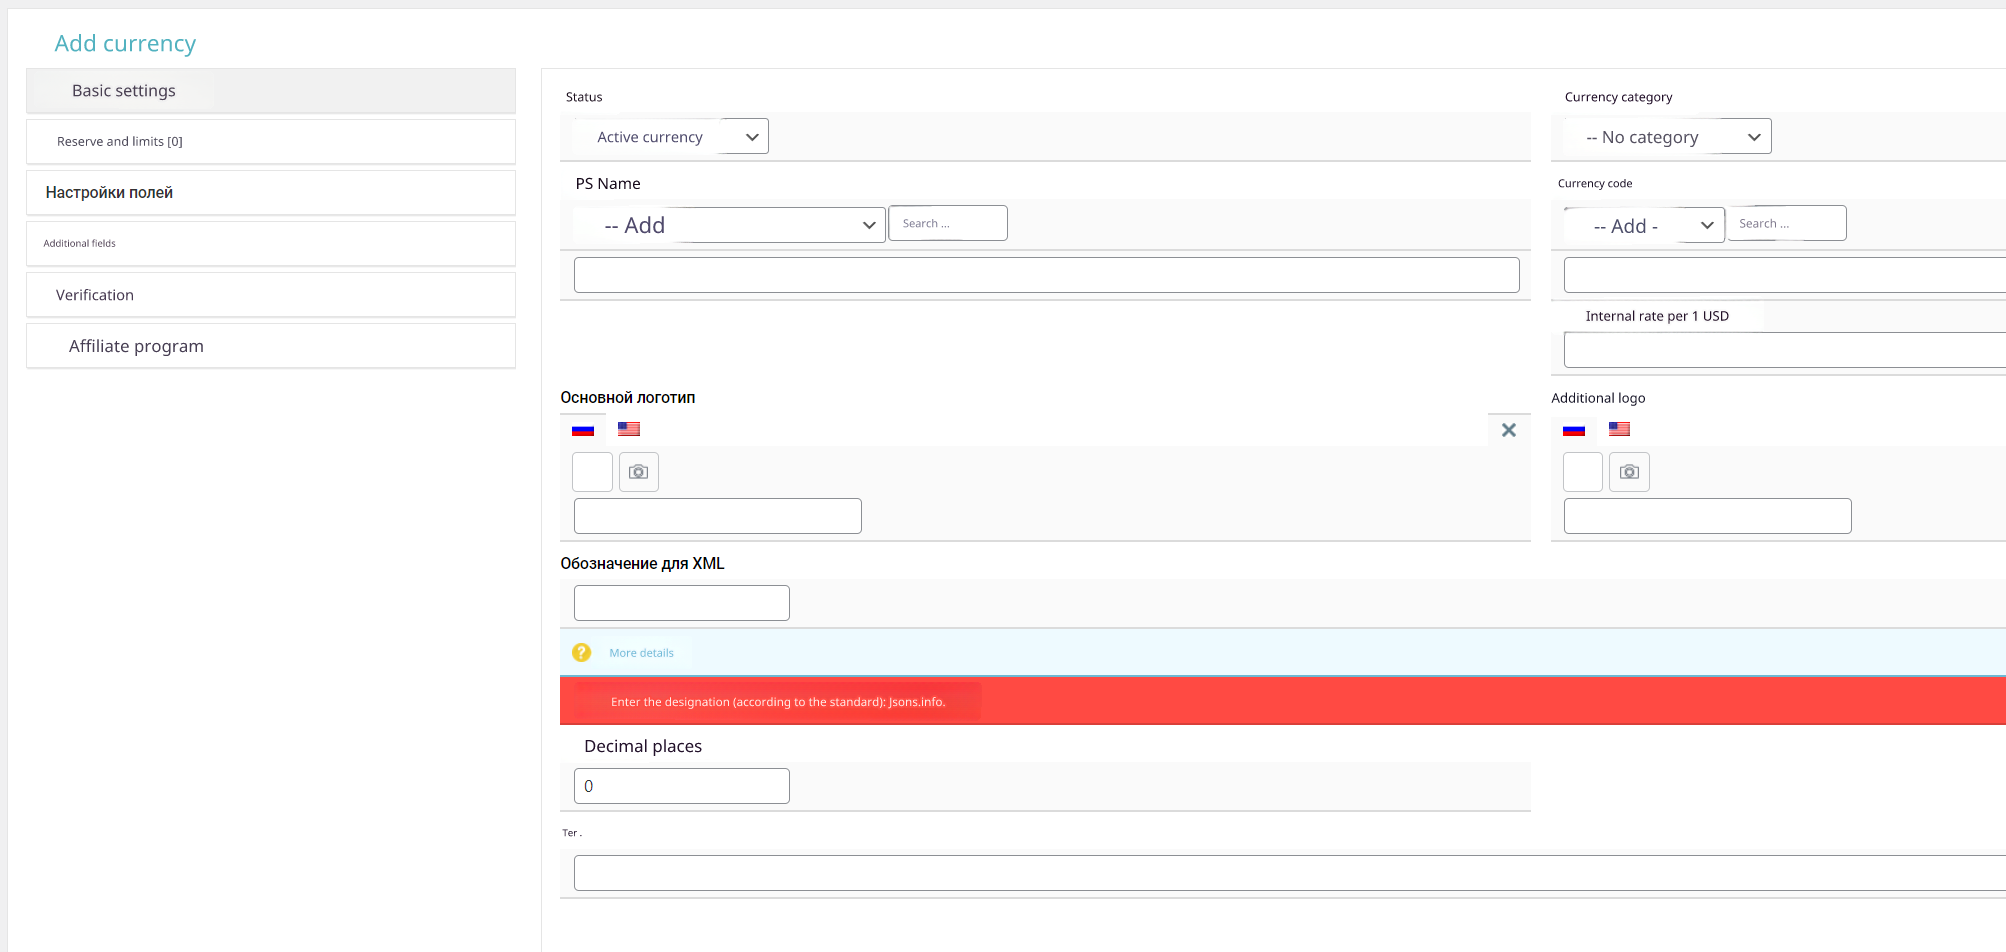Image resolution: width=2006 pixels, height=952 pixels.
Task: Click the X icon in main logo row
Action: (1509, 430)
